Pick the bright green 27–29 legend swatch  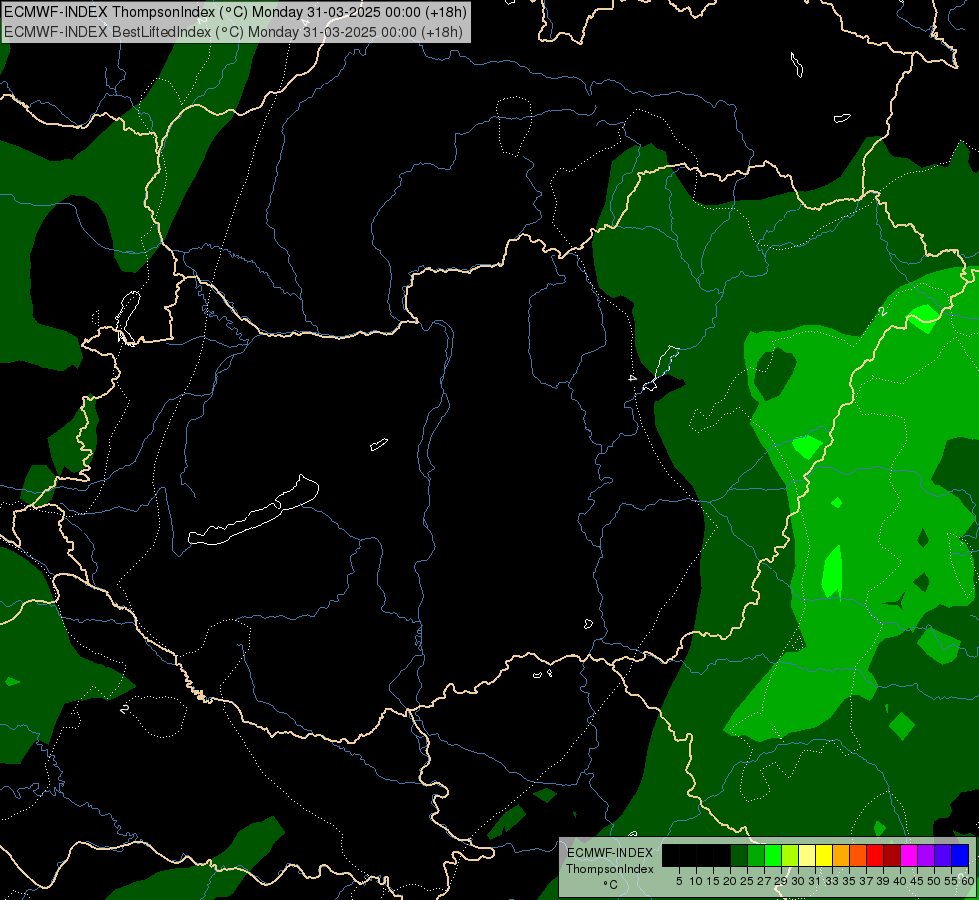point(772,855)
